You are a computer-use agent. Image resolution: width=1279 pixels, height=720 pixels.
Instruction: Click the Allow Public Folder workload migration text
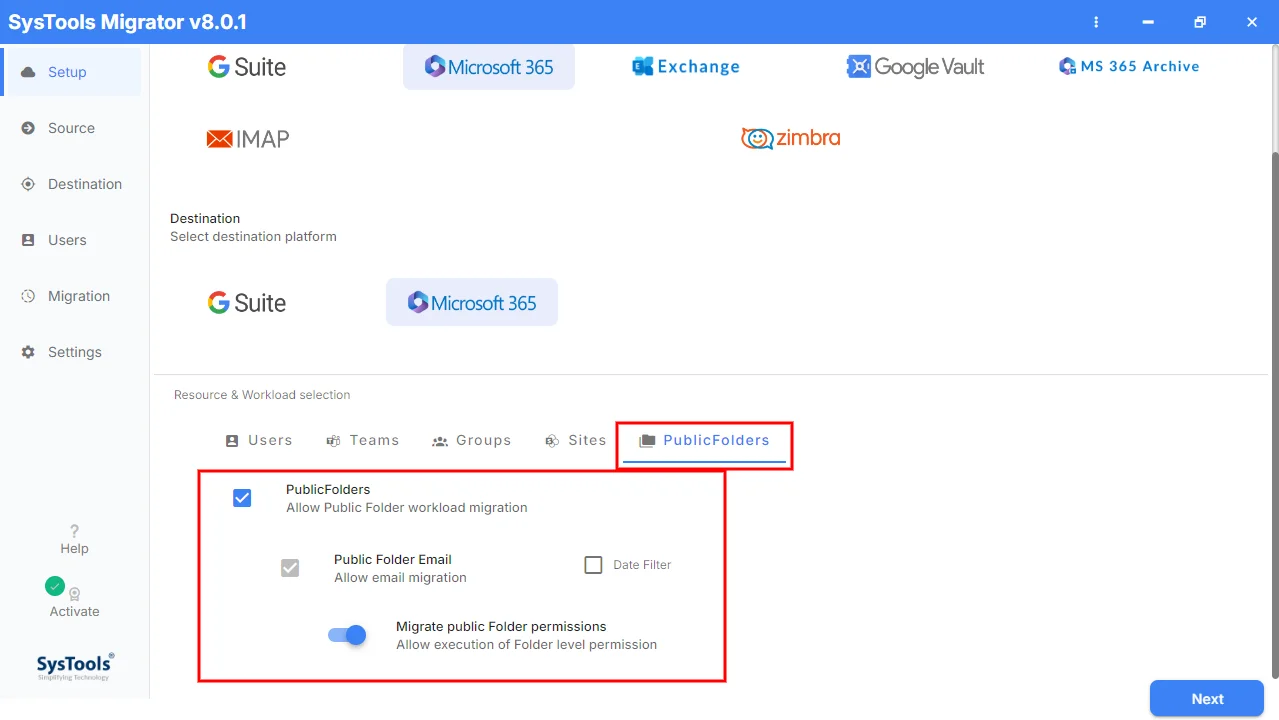click(x=407, y=508)
